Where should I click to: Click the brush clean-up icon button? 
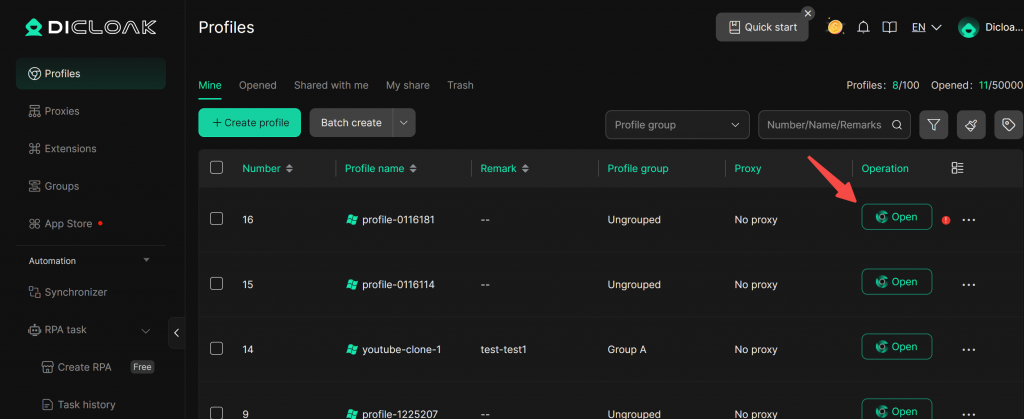click(971, 124)
